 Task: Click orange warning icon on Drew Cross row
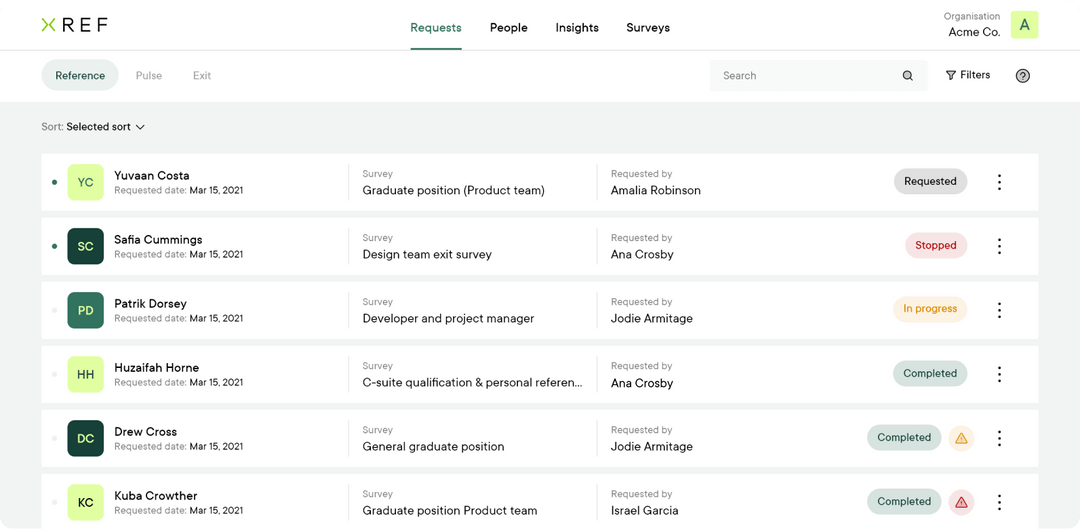point(962,438)
